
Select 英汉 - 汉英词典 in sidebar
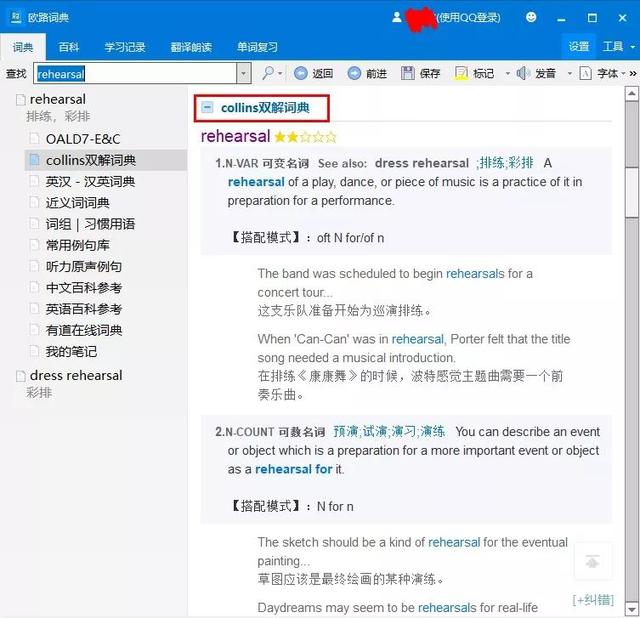point(90,181)
